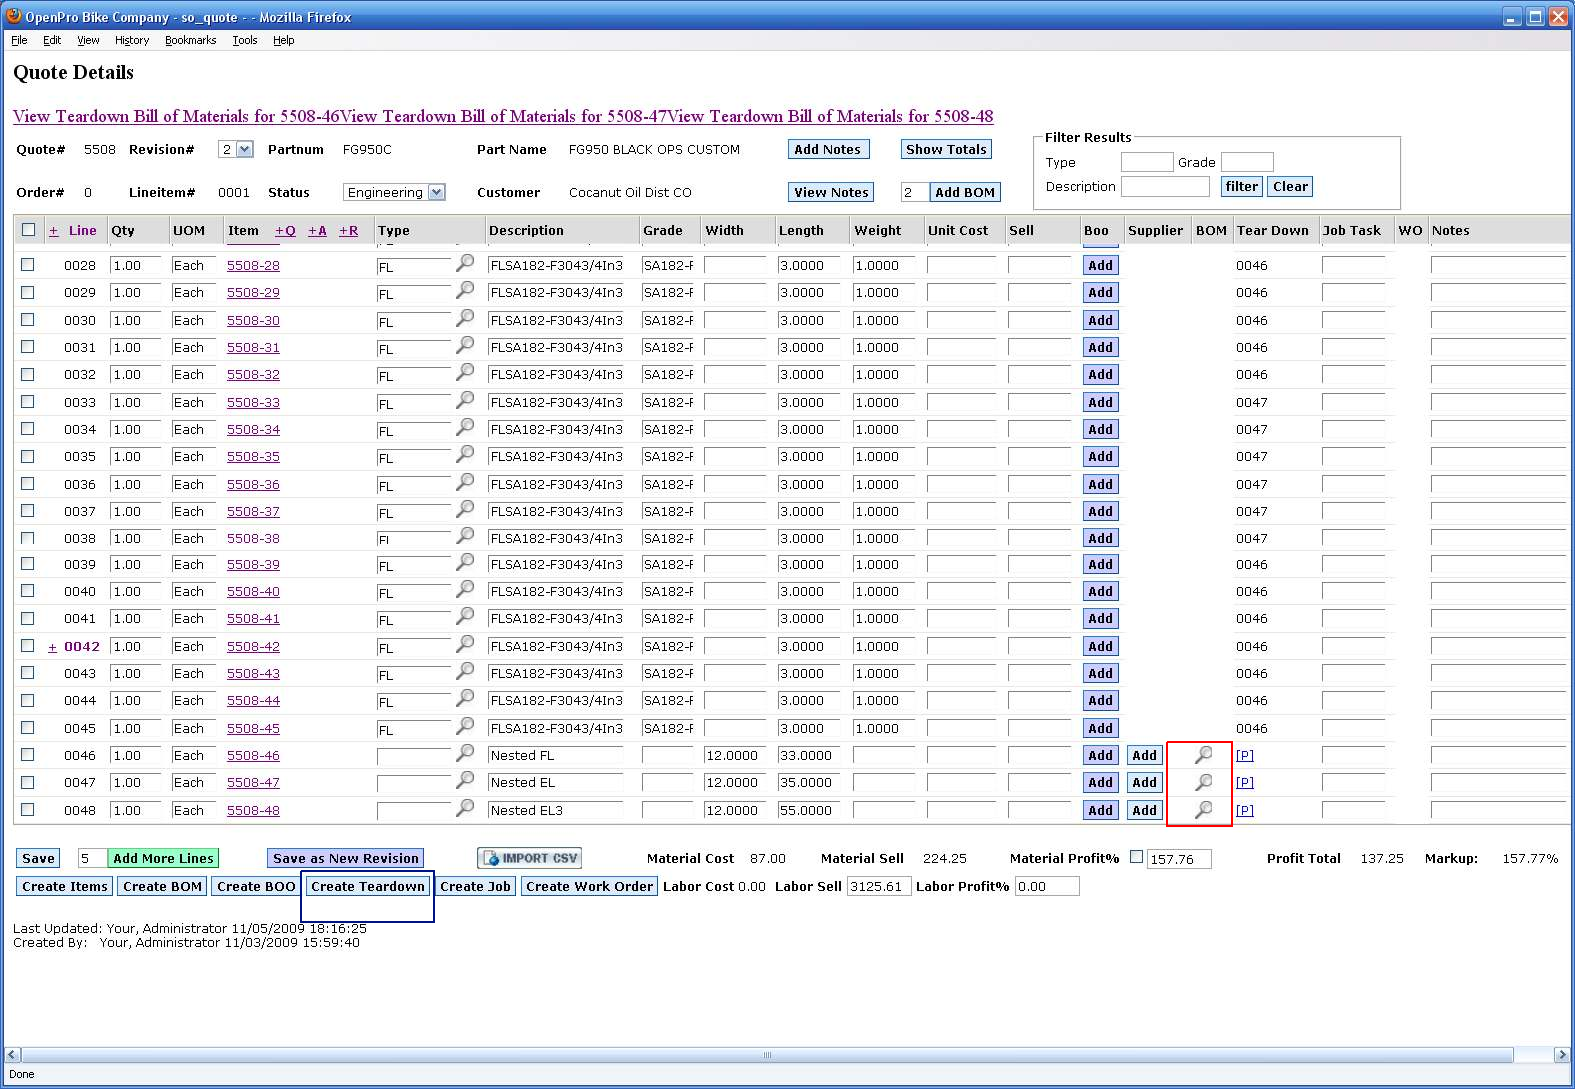
Task: Open the Tools menu
Action: coord(244,40)
